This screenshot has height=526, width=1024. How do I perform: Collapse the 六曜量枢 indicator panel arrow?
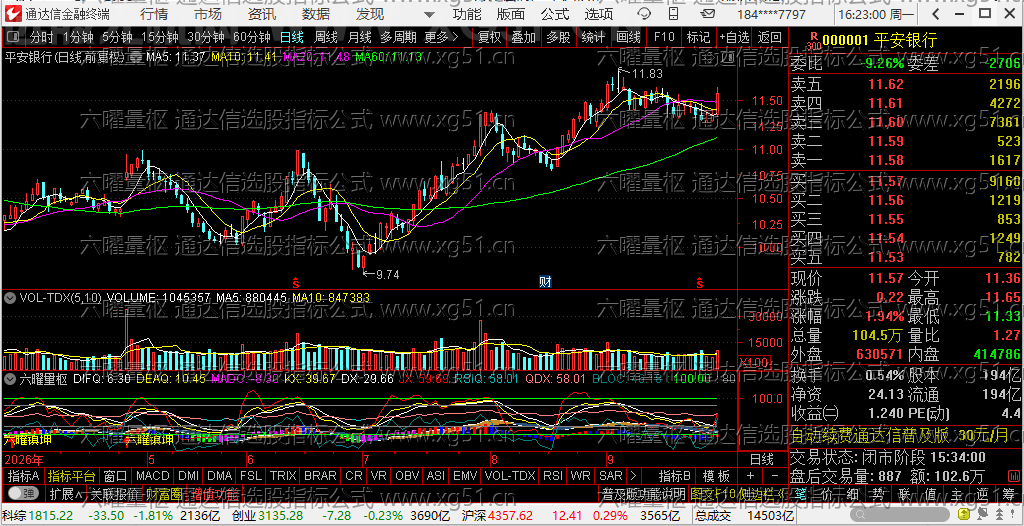tap(10, 378)
